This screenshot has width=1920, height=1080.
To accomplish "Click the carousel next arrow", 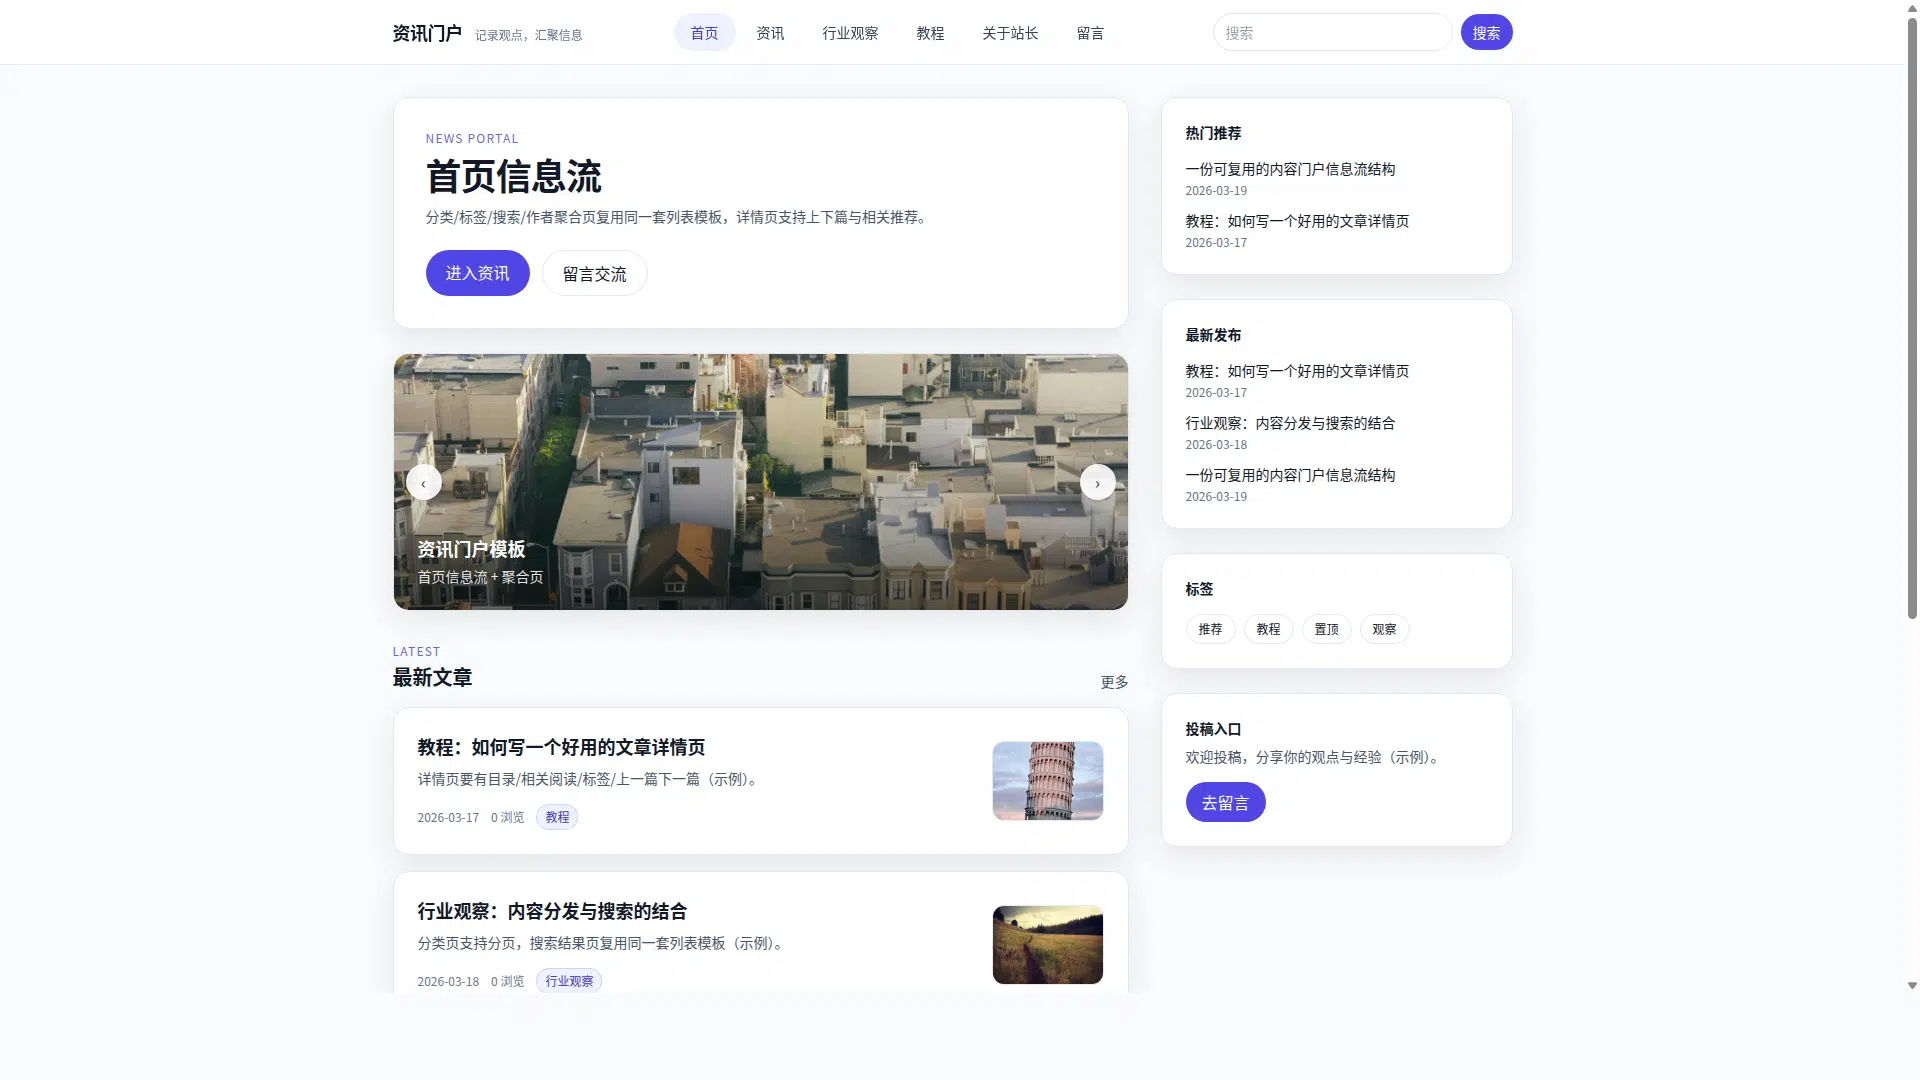I will pos(1097,483).
